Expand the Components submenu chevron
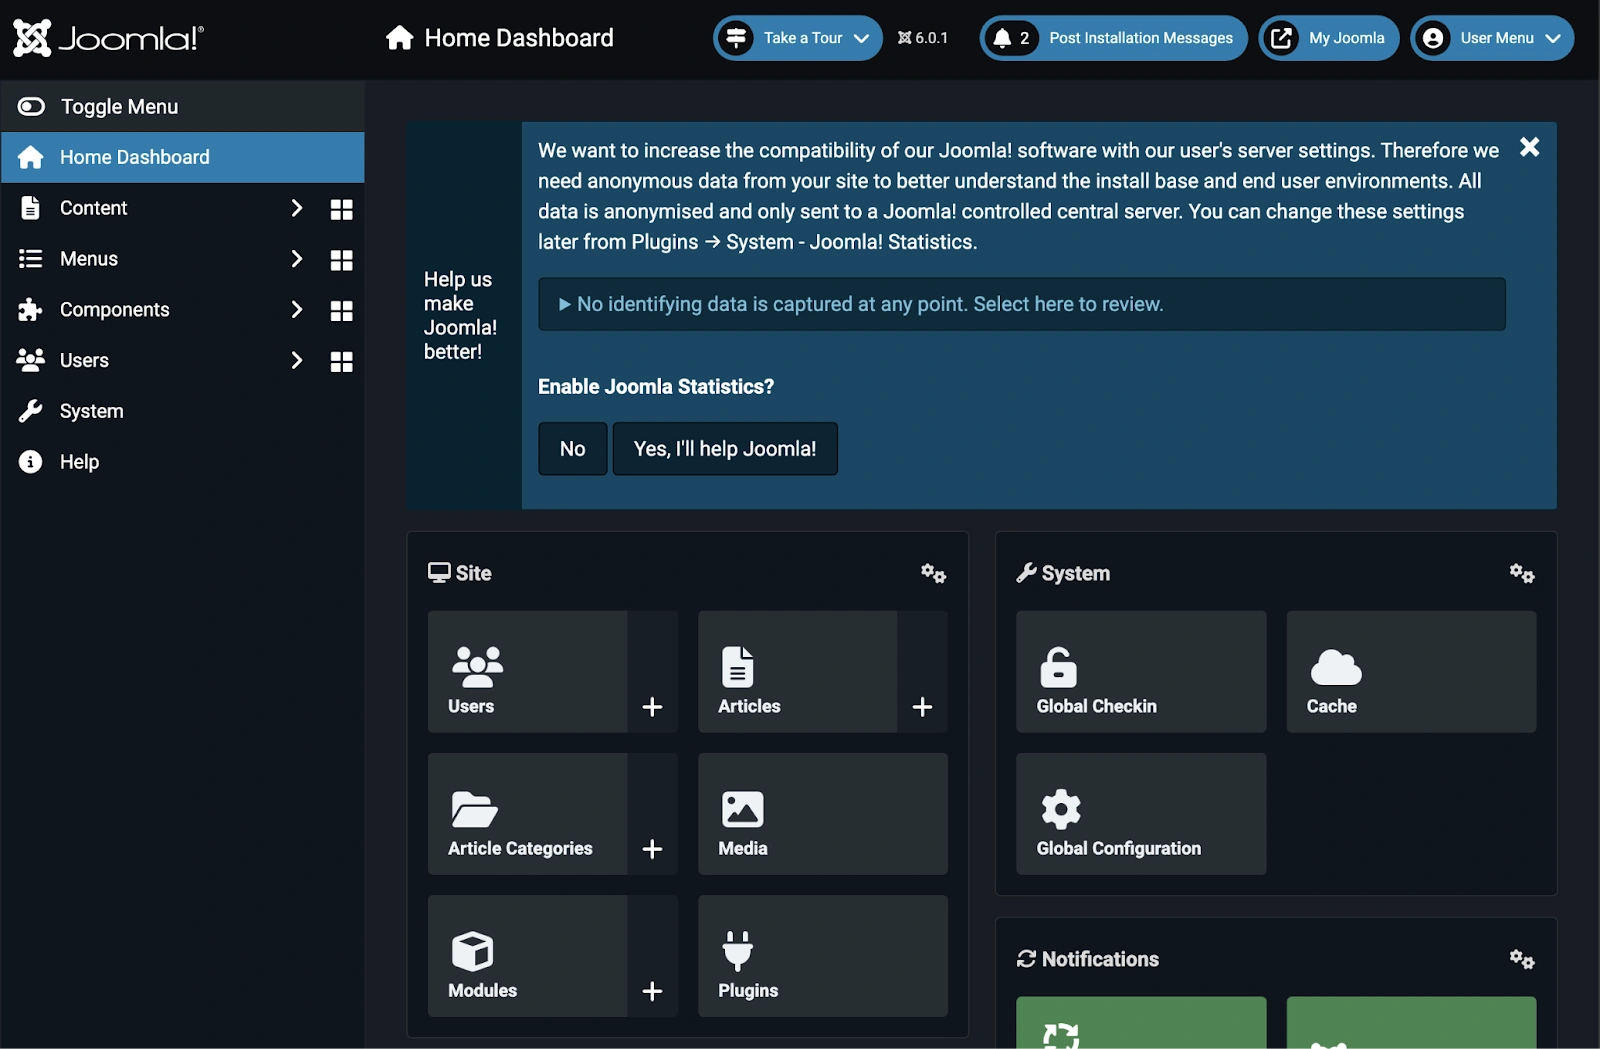Viewport: 1600px width, 1049px height. (296, 309)
